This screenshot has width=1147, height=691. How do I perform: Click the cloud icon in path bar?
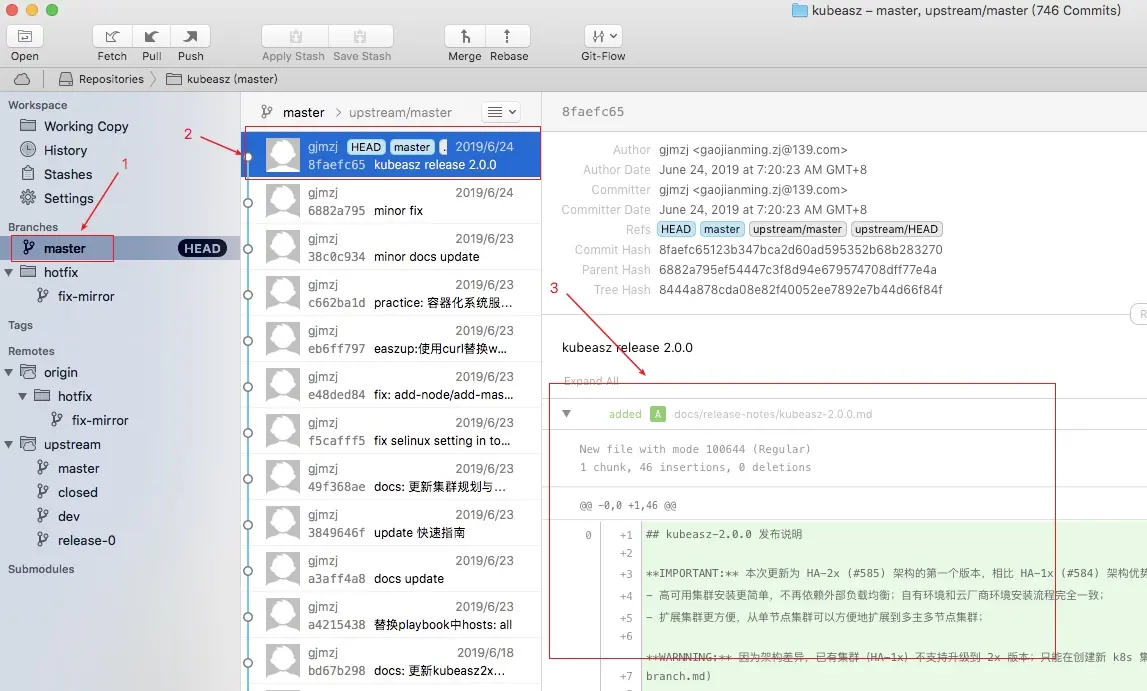click(22, 79)
